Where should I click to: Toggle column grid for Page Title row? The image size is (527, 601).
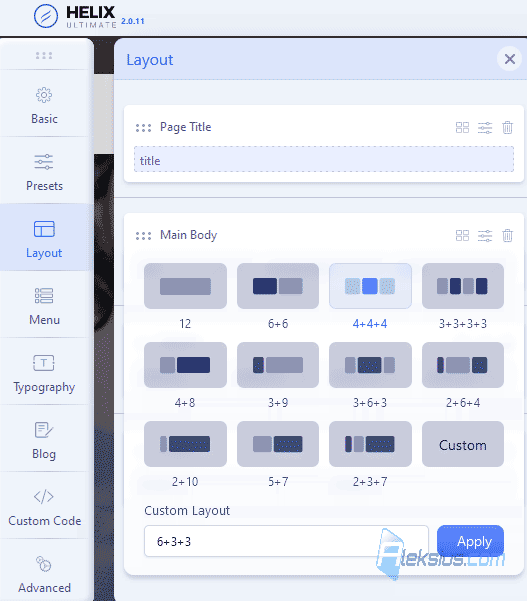[462, 127]
